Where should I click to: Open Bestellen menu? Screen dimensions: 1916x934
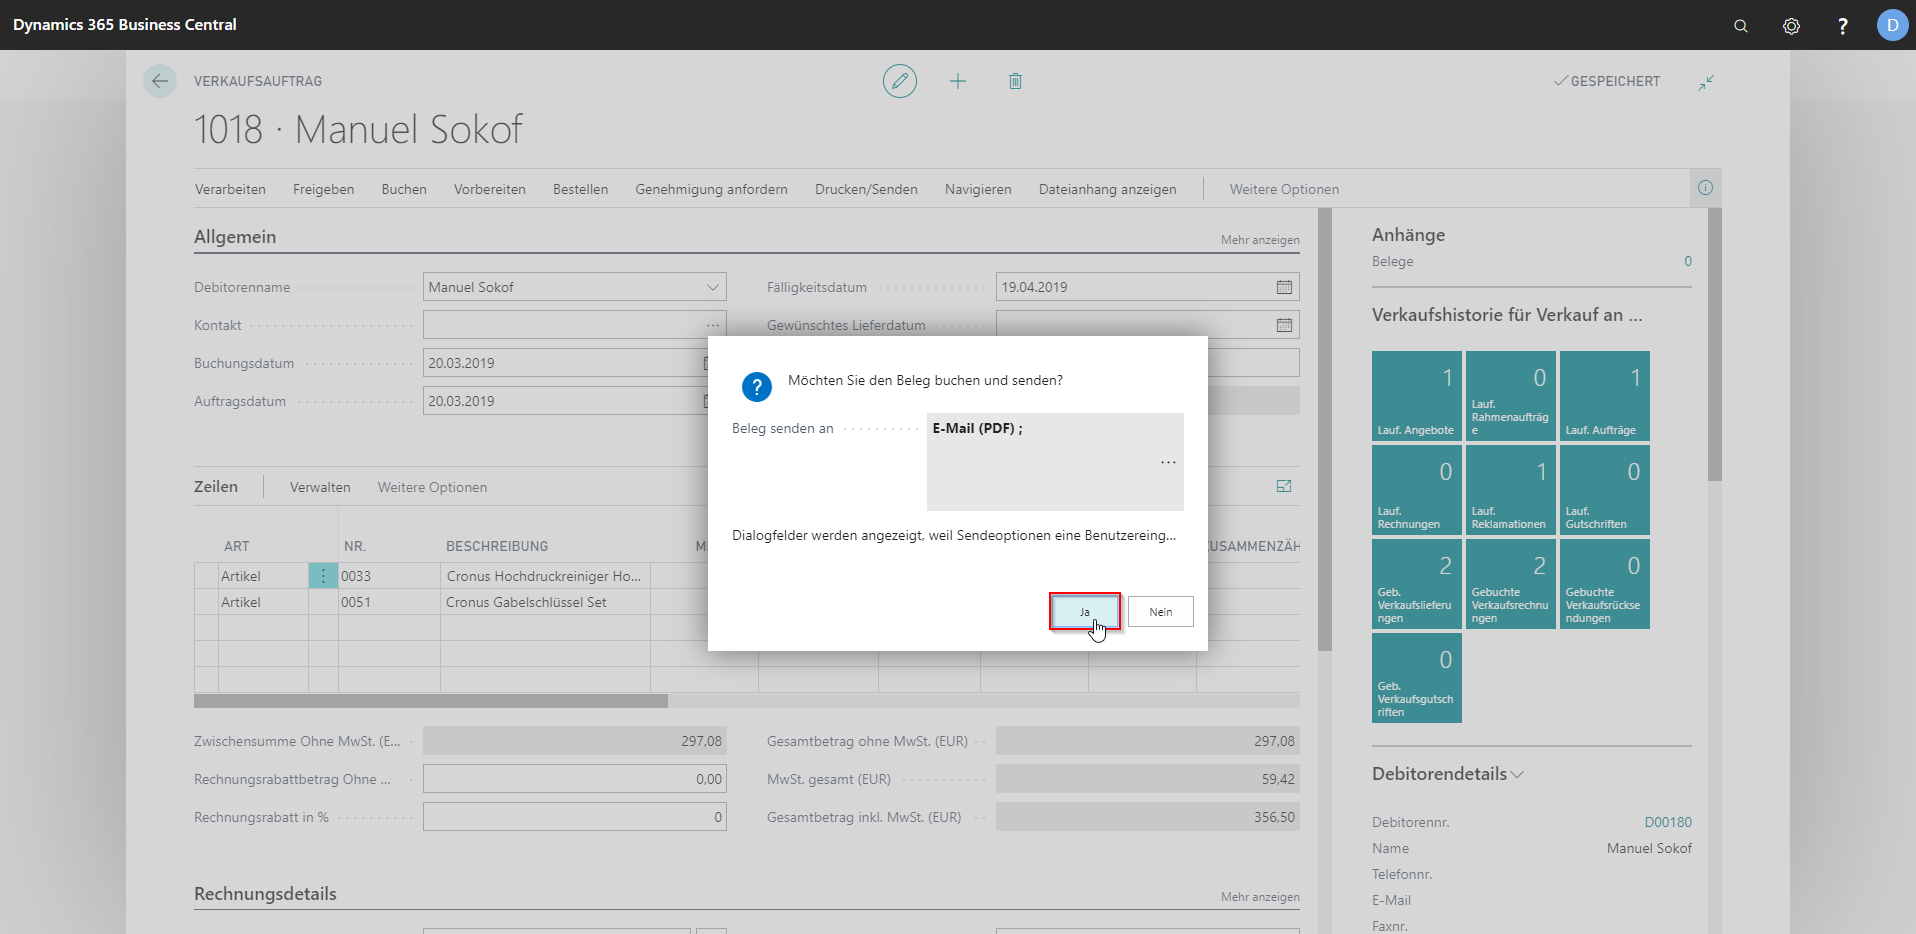[580, 189]
